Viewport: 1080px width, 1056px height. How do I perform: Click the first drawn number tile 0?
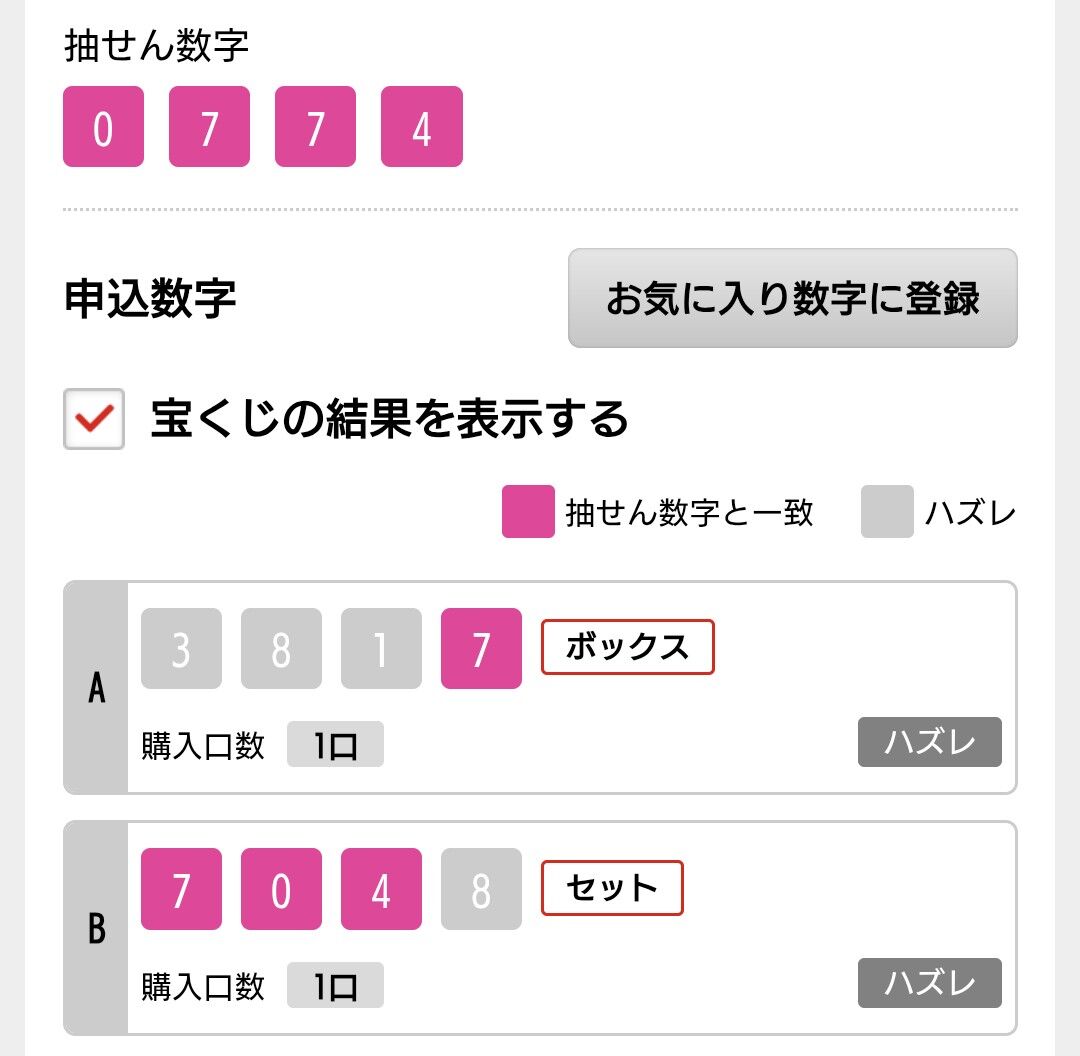click(103, 127)
